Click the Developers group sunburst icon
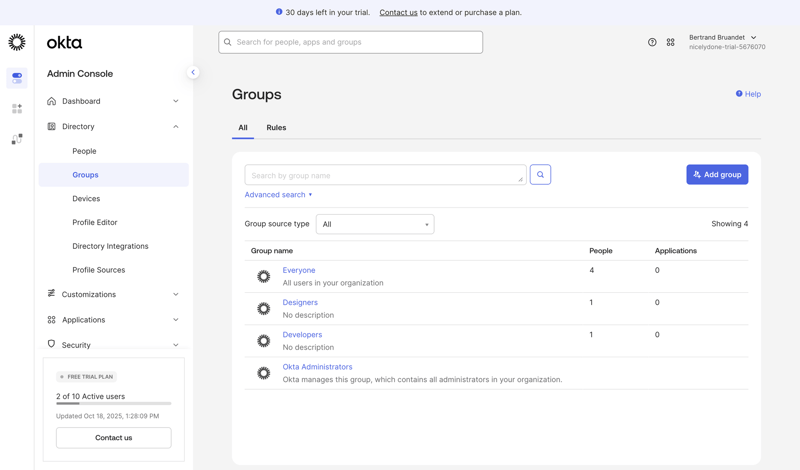The height and width of the screenshot is (470, 800). [x=264, y=341]
